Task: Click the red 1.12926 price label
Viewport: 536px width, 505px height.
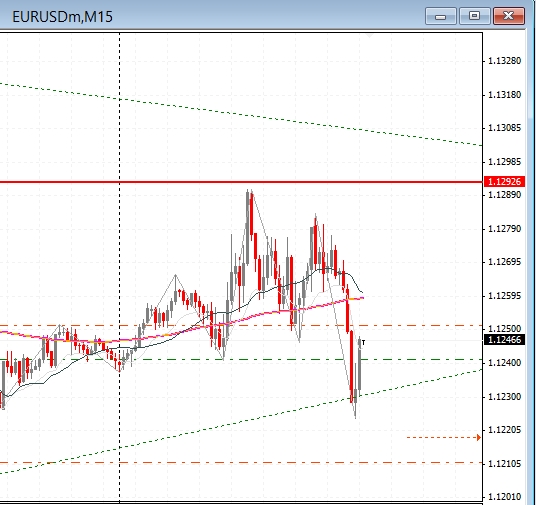Action: click(505, 182)
